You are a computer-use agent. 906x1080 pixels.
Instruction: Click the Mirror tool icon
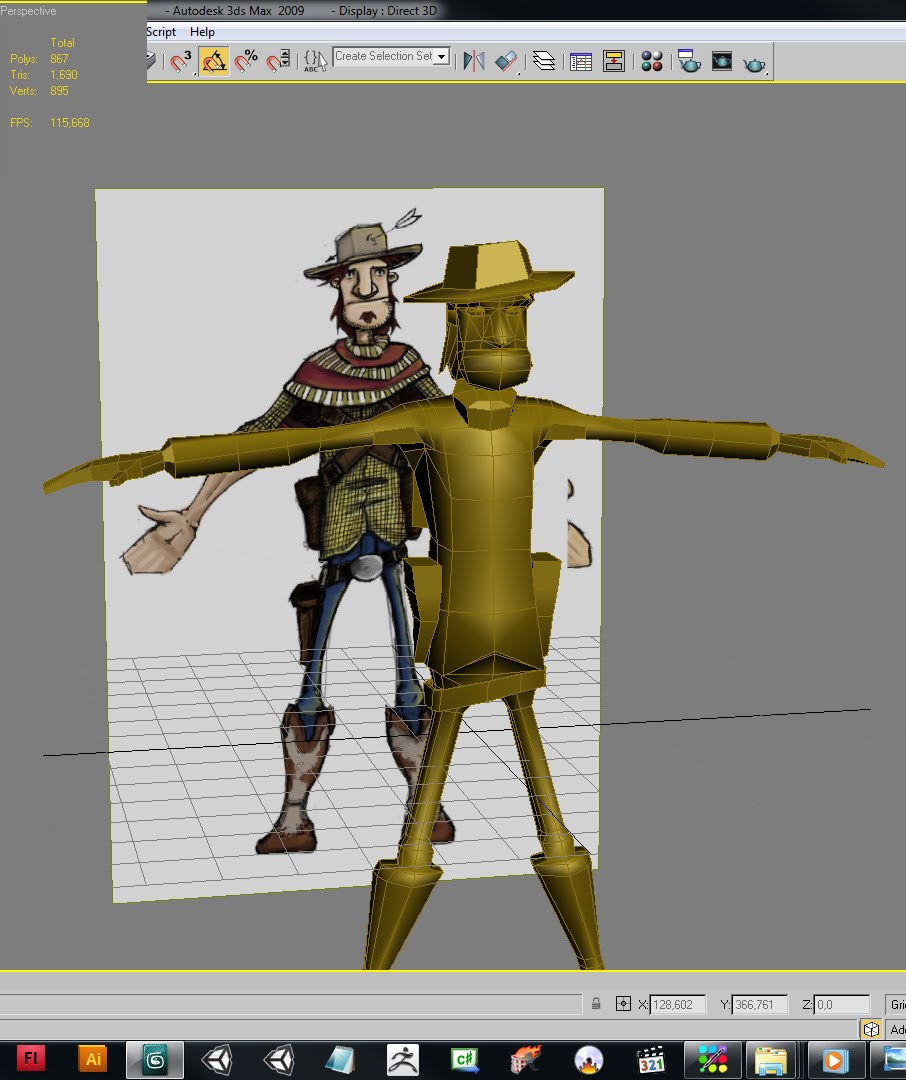[474, 61]
